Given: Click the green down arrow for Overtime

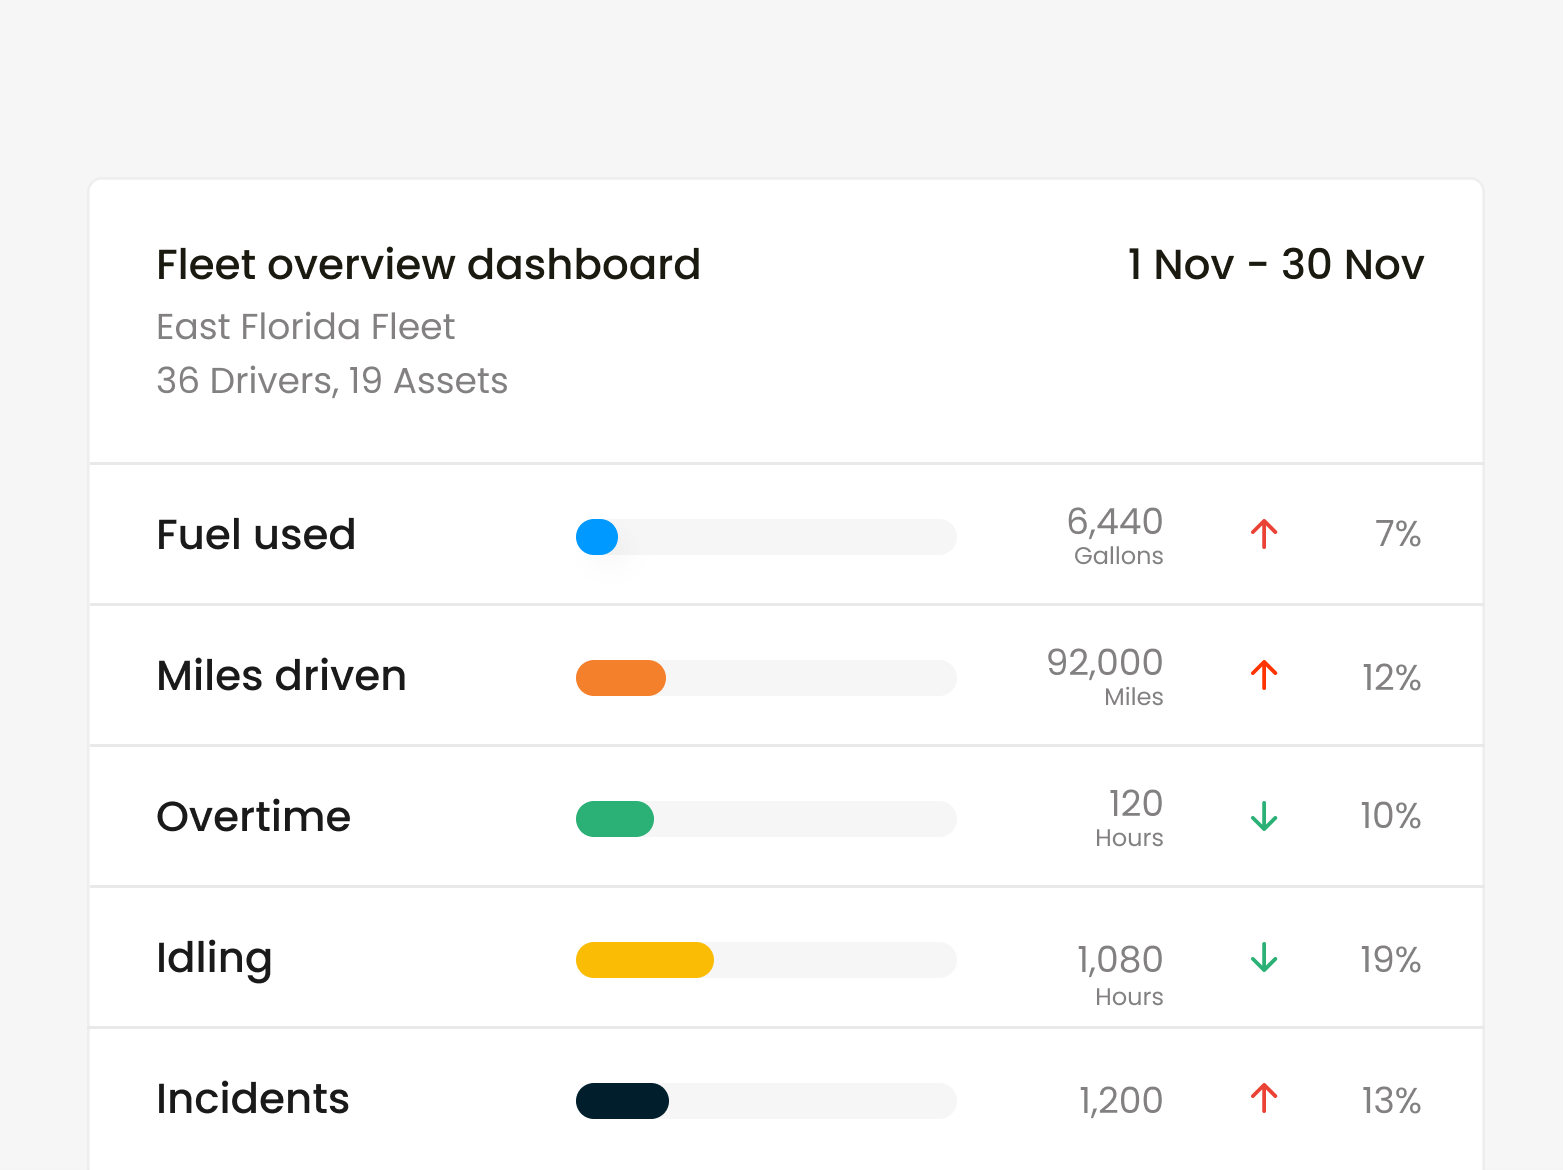Looking at the screenshot, I should 1264,816.
